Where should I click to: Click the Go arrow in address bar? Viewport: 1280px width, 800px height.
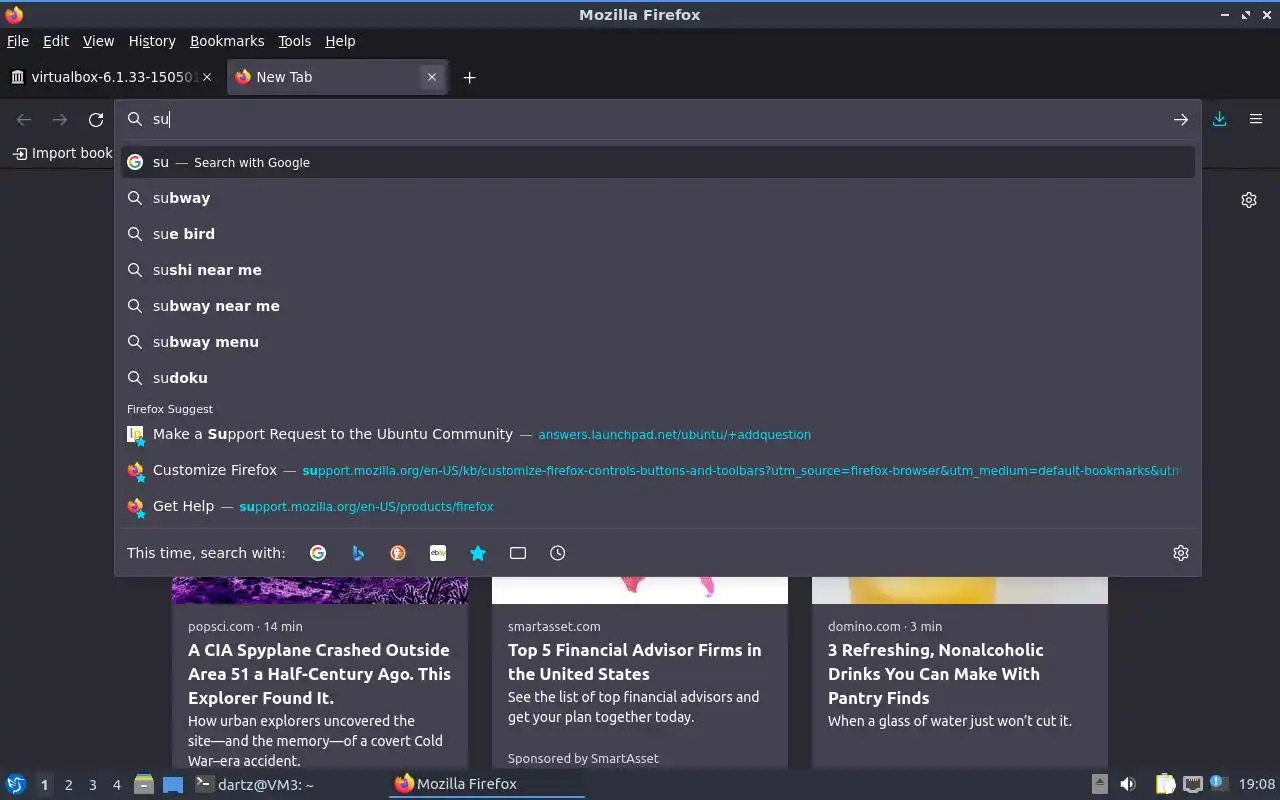(1181, 119)
